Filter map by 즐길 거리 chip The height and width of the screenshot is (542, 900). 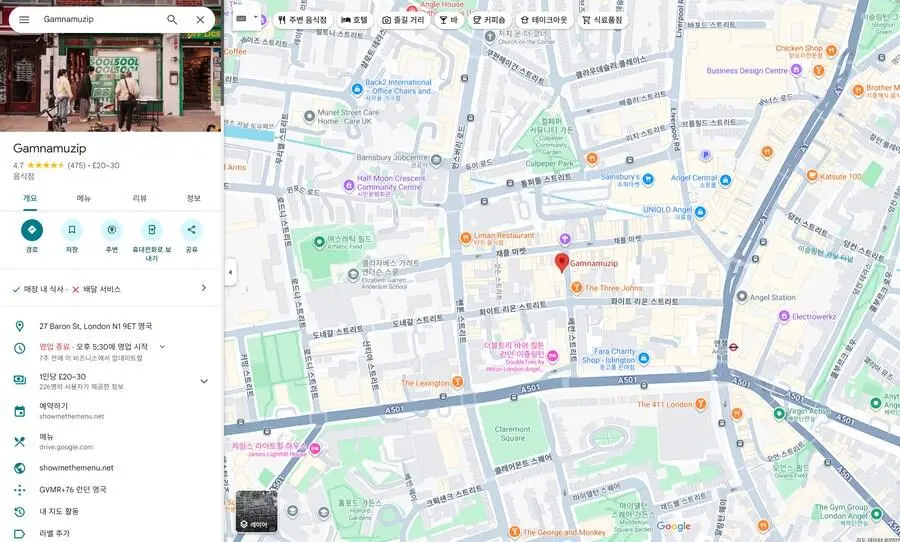[404, 20]
